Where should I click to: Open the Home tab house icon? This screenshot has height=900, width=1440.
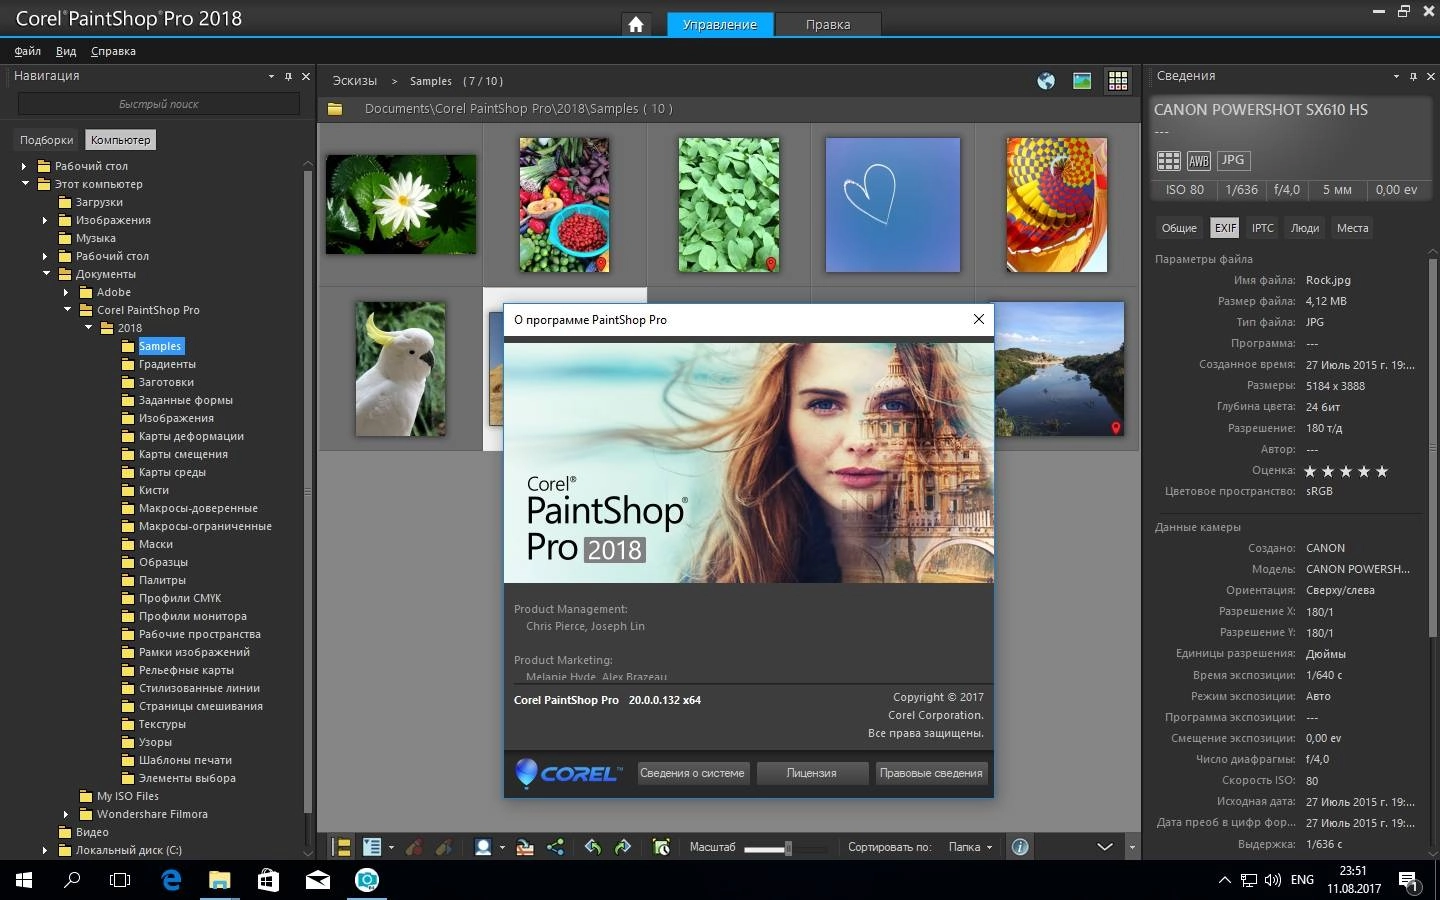coord(636,24)
